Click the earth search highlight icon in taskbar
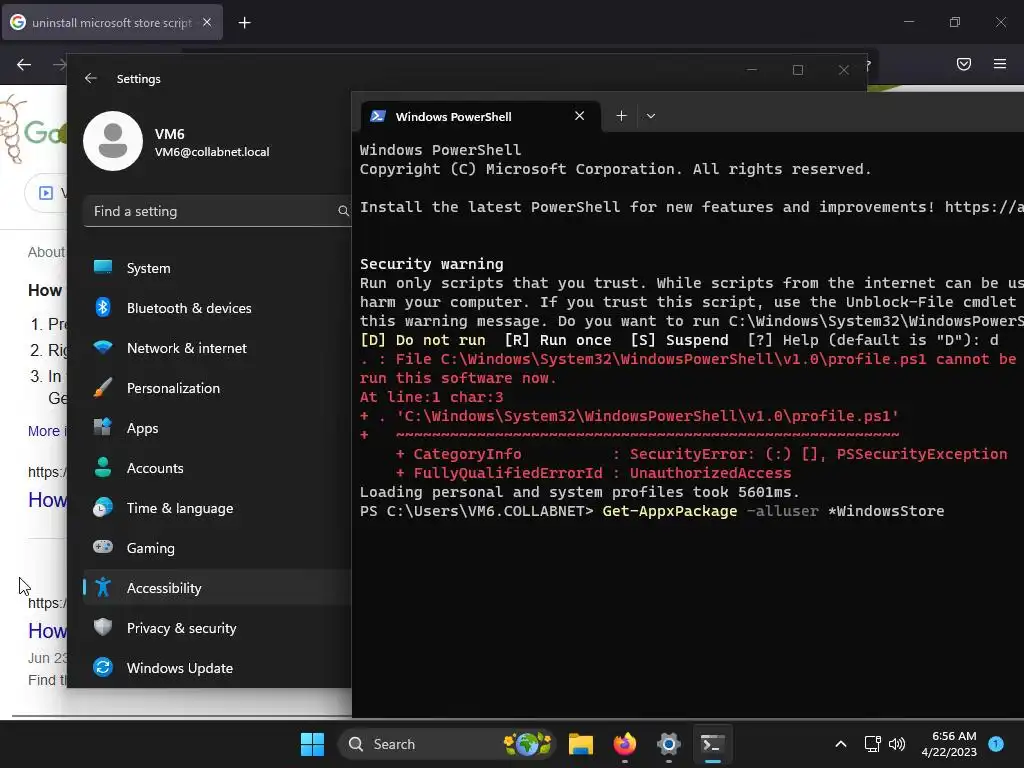This screenshot has width=1024, height=768. pos(527,744)
